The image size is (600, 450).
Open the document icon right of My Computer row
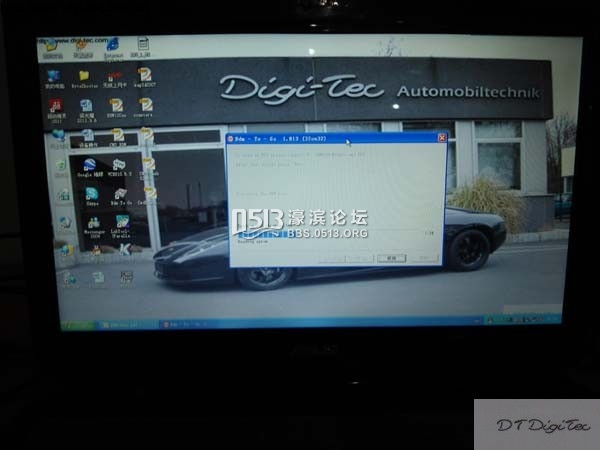pos(145,75)
